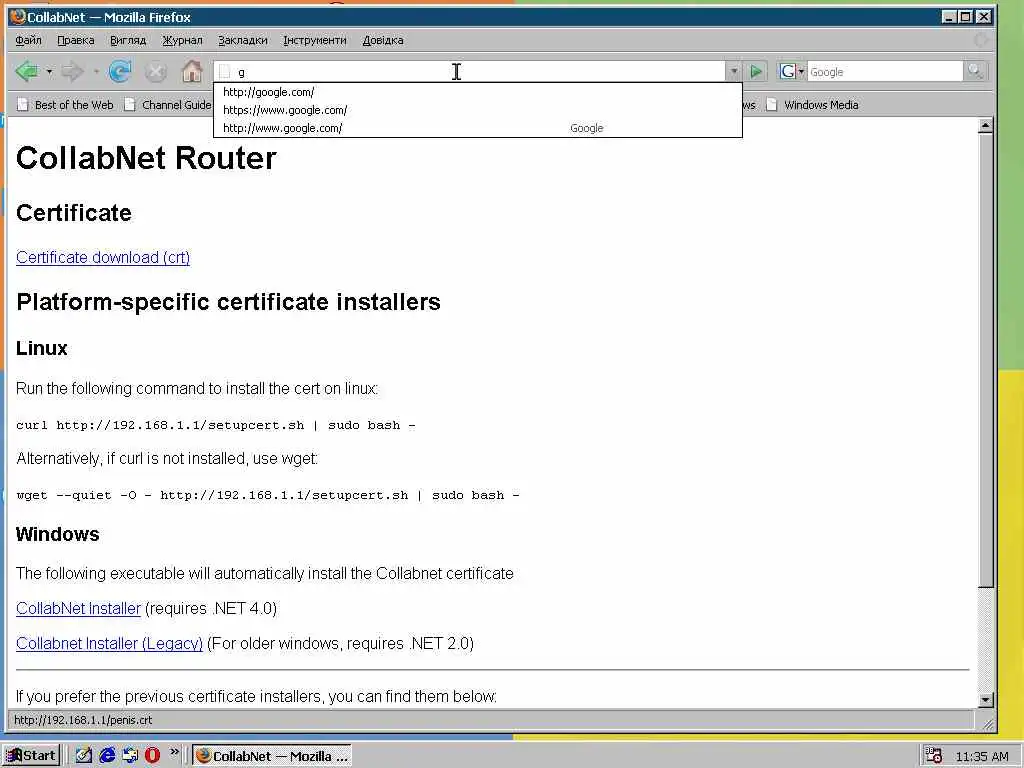Click the 11:35 AM tray clock
This screenshot has height=768, width=1024.
coord(982,756)
